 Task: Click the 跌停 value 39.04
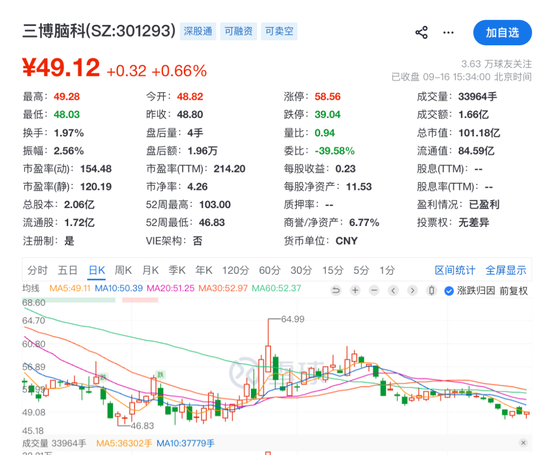[328, 114]
